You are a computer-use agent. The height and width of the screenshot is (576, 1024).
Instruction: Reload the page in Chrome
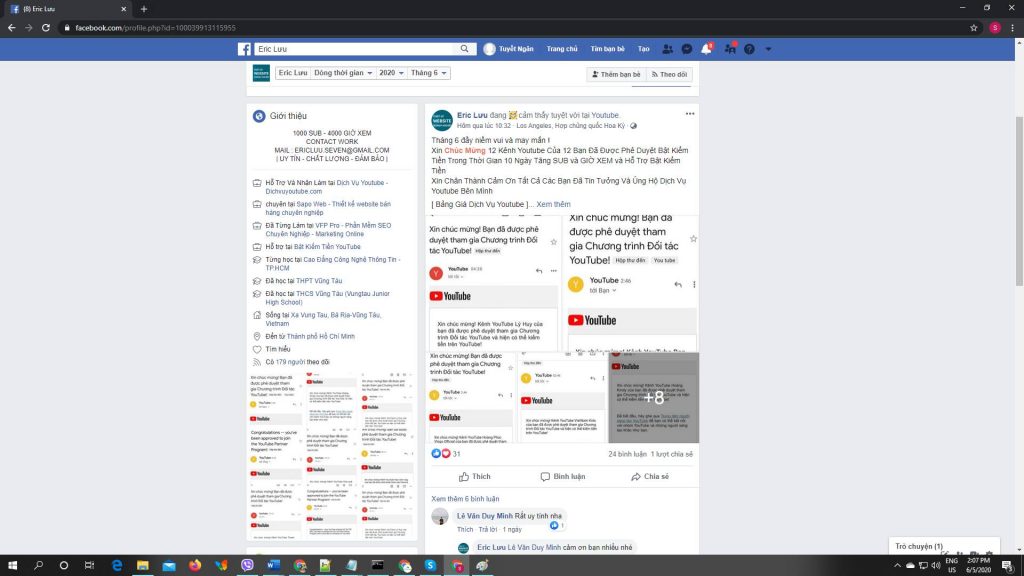point(46,27)
